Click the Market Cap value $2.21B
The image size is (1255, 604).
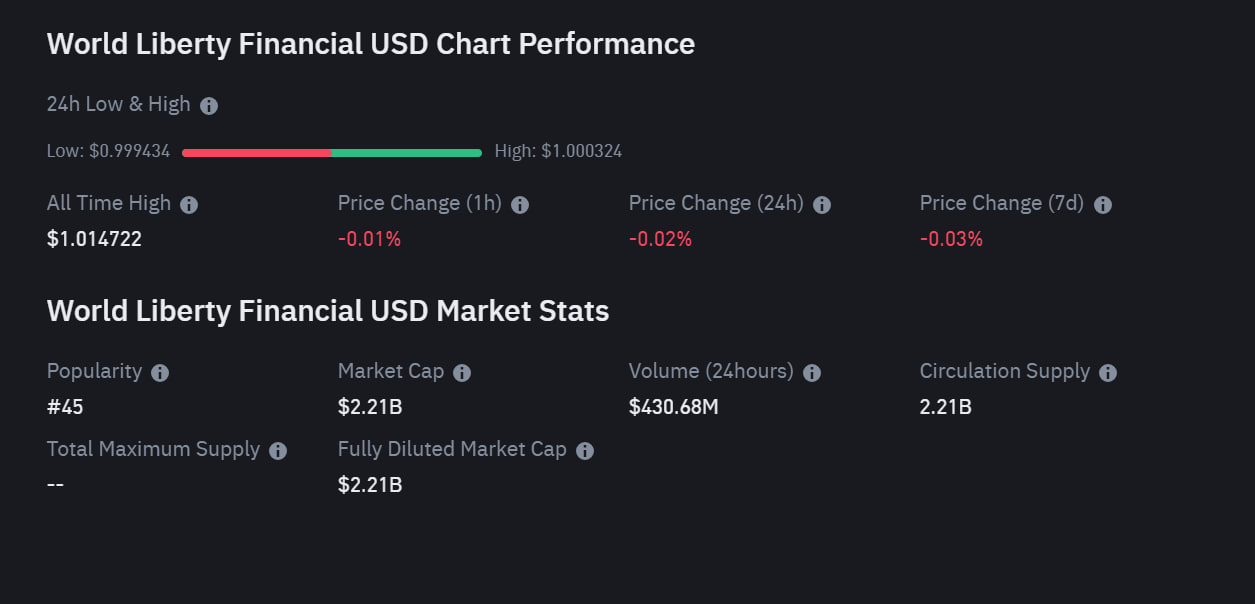(368, 407)
